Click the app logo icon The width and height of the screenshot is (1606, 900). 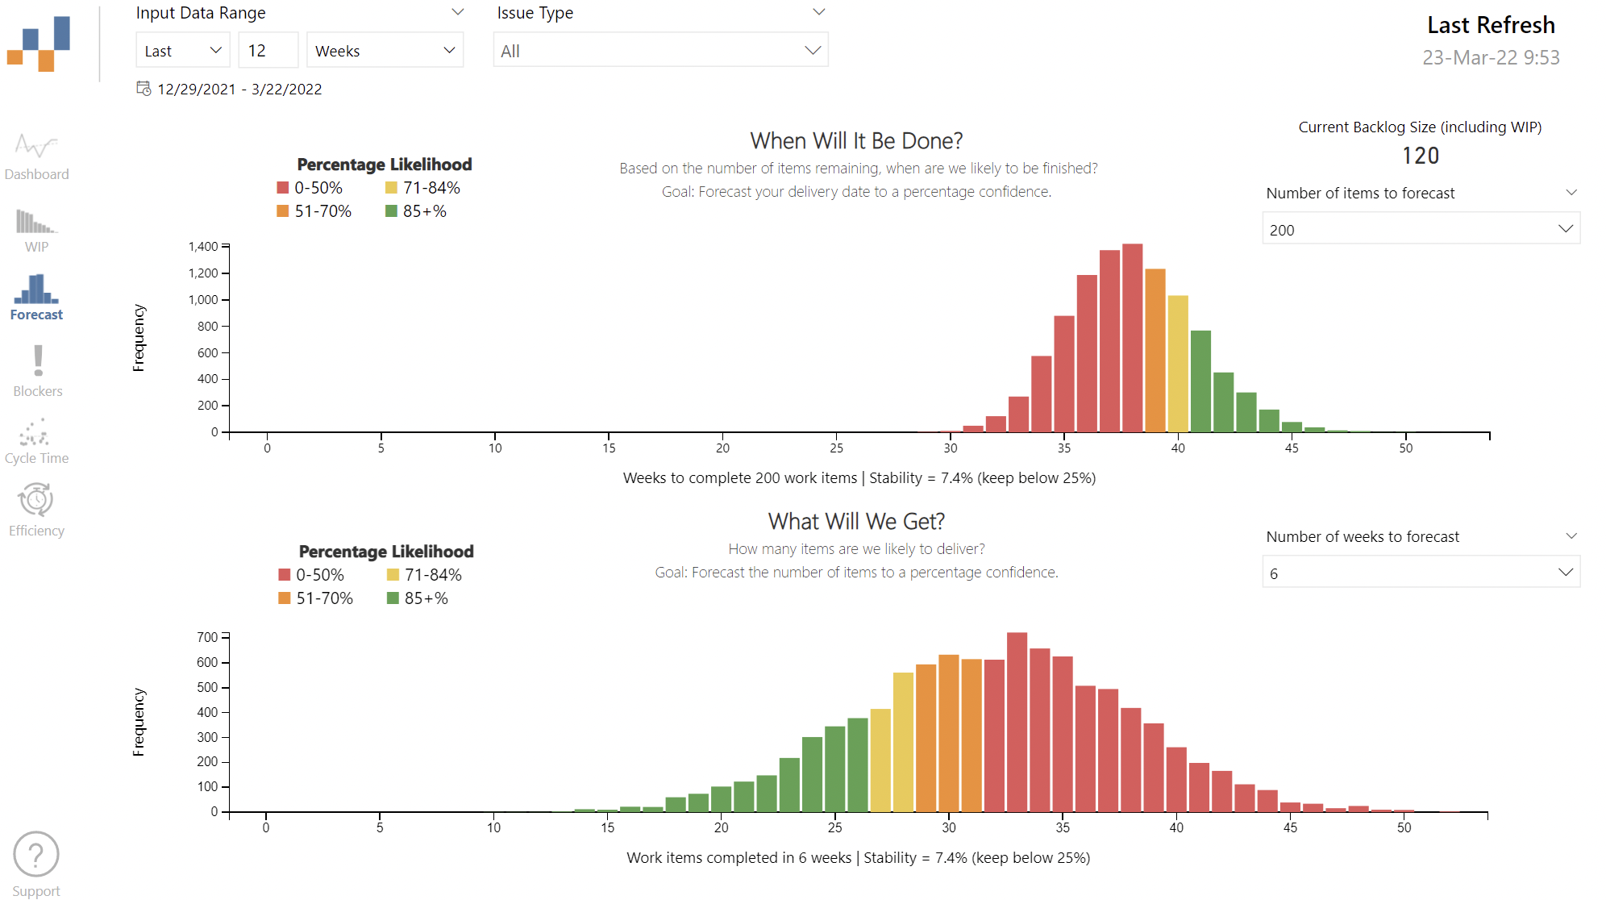click(39, 44)
